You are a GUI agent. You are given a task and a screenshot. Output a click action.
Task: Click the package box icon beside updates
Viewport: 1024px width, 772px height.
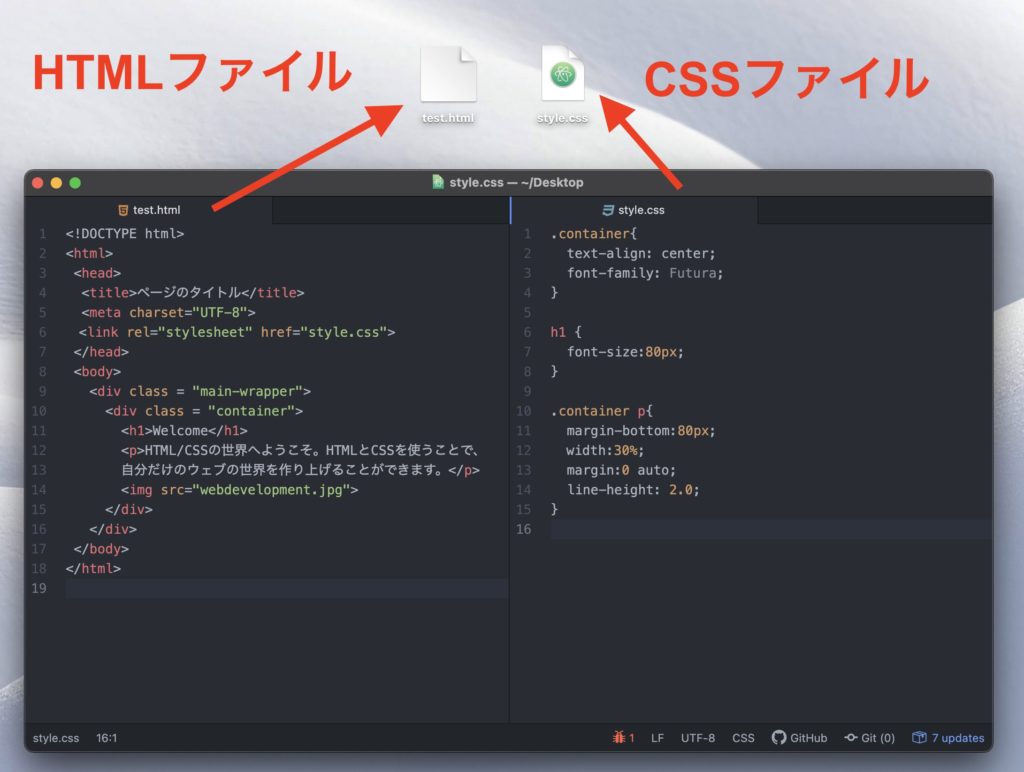919,737
